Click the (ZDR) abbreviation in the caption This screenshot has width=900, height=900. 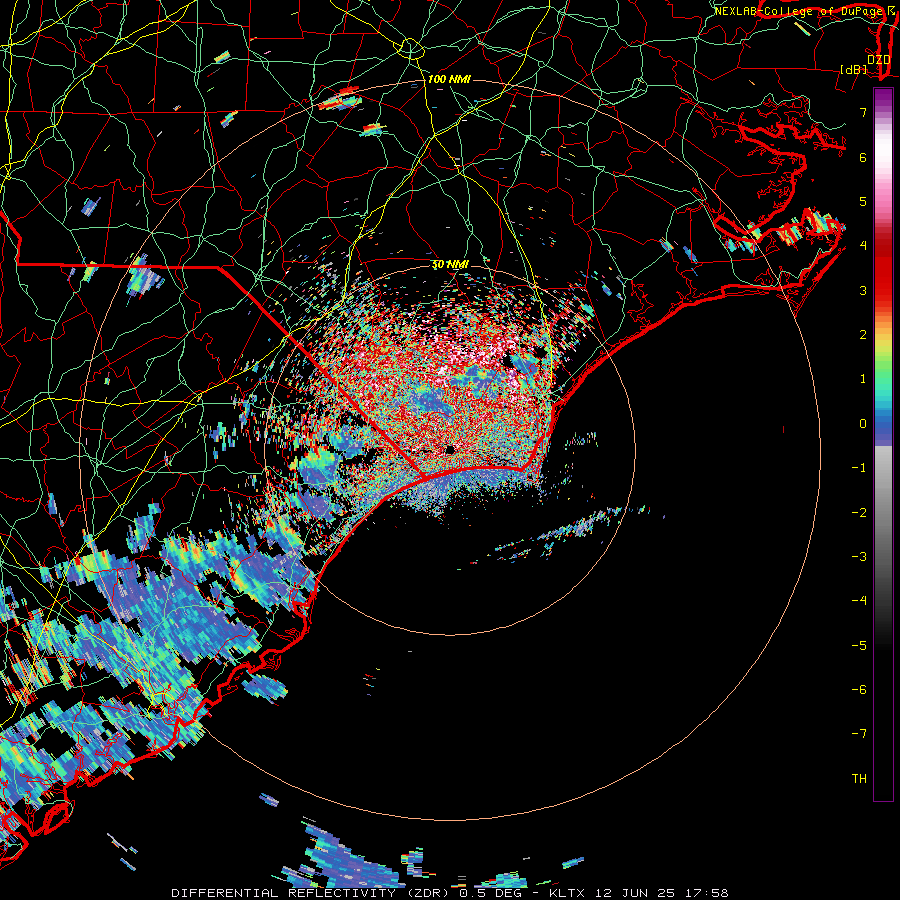tap(428, 893)
